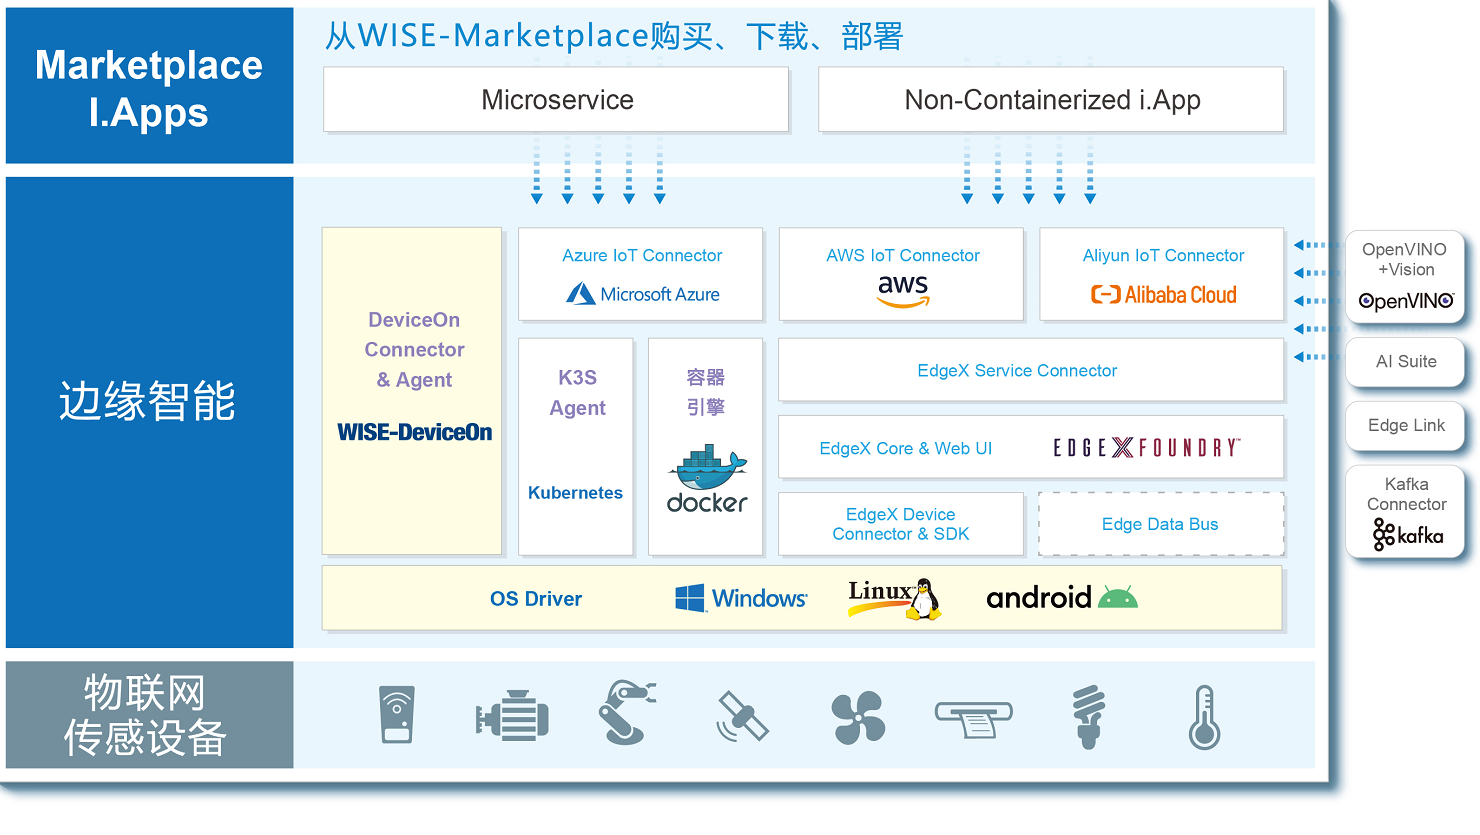Open the AWS IoT Connector label
This screenshot has height=835, width=1480.
click(x=903, y=255)
